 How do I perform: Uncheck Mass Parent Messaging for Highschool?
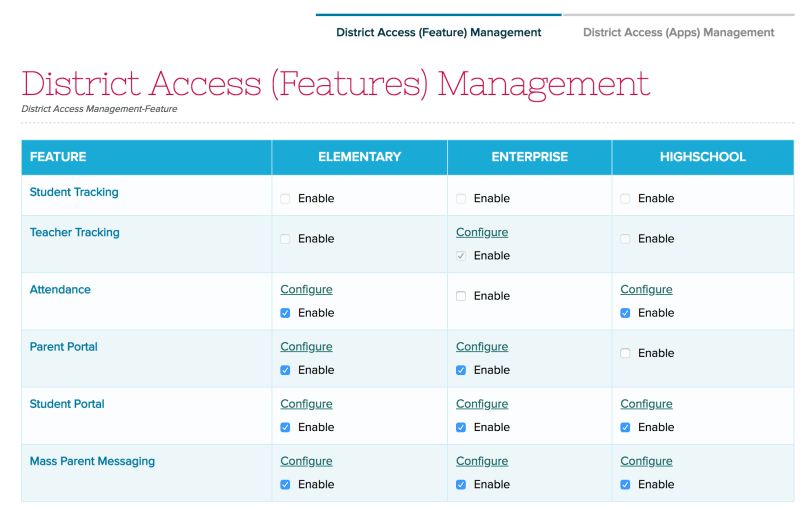point(625,485)
